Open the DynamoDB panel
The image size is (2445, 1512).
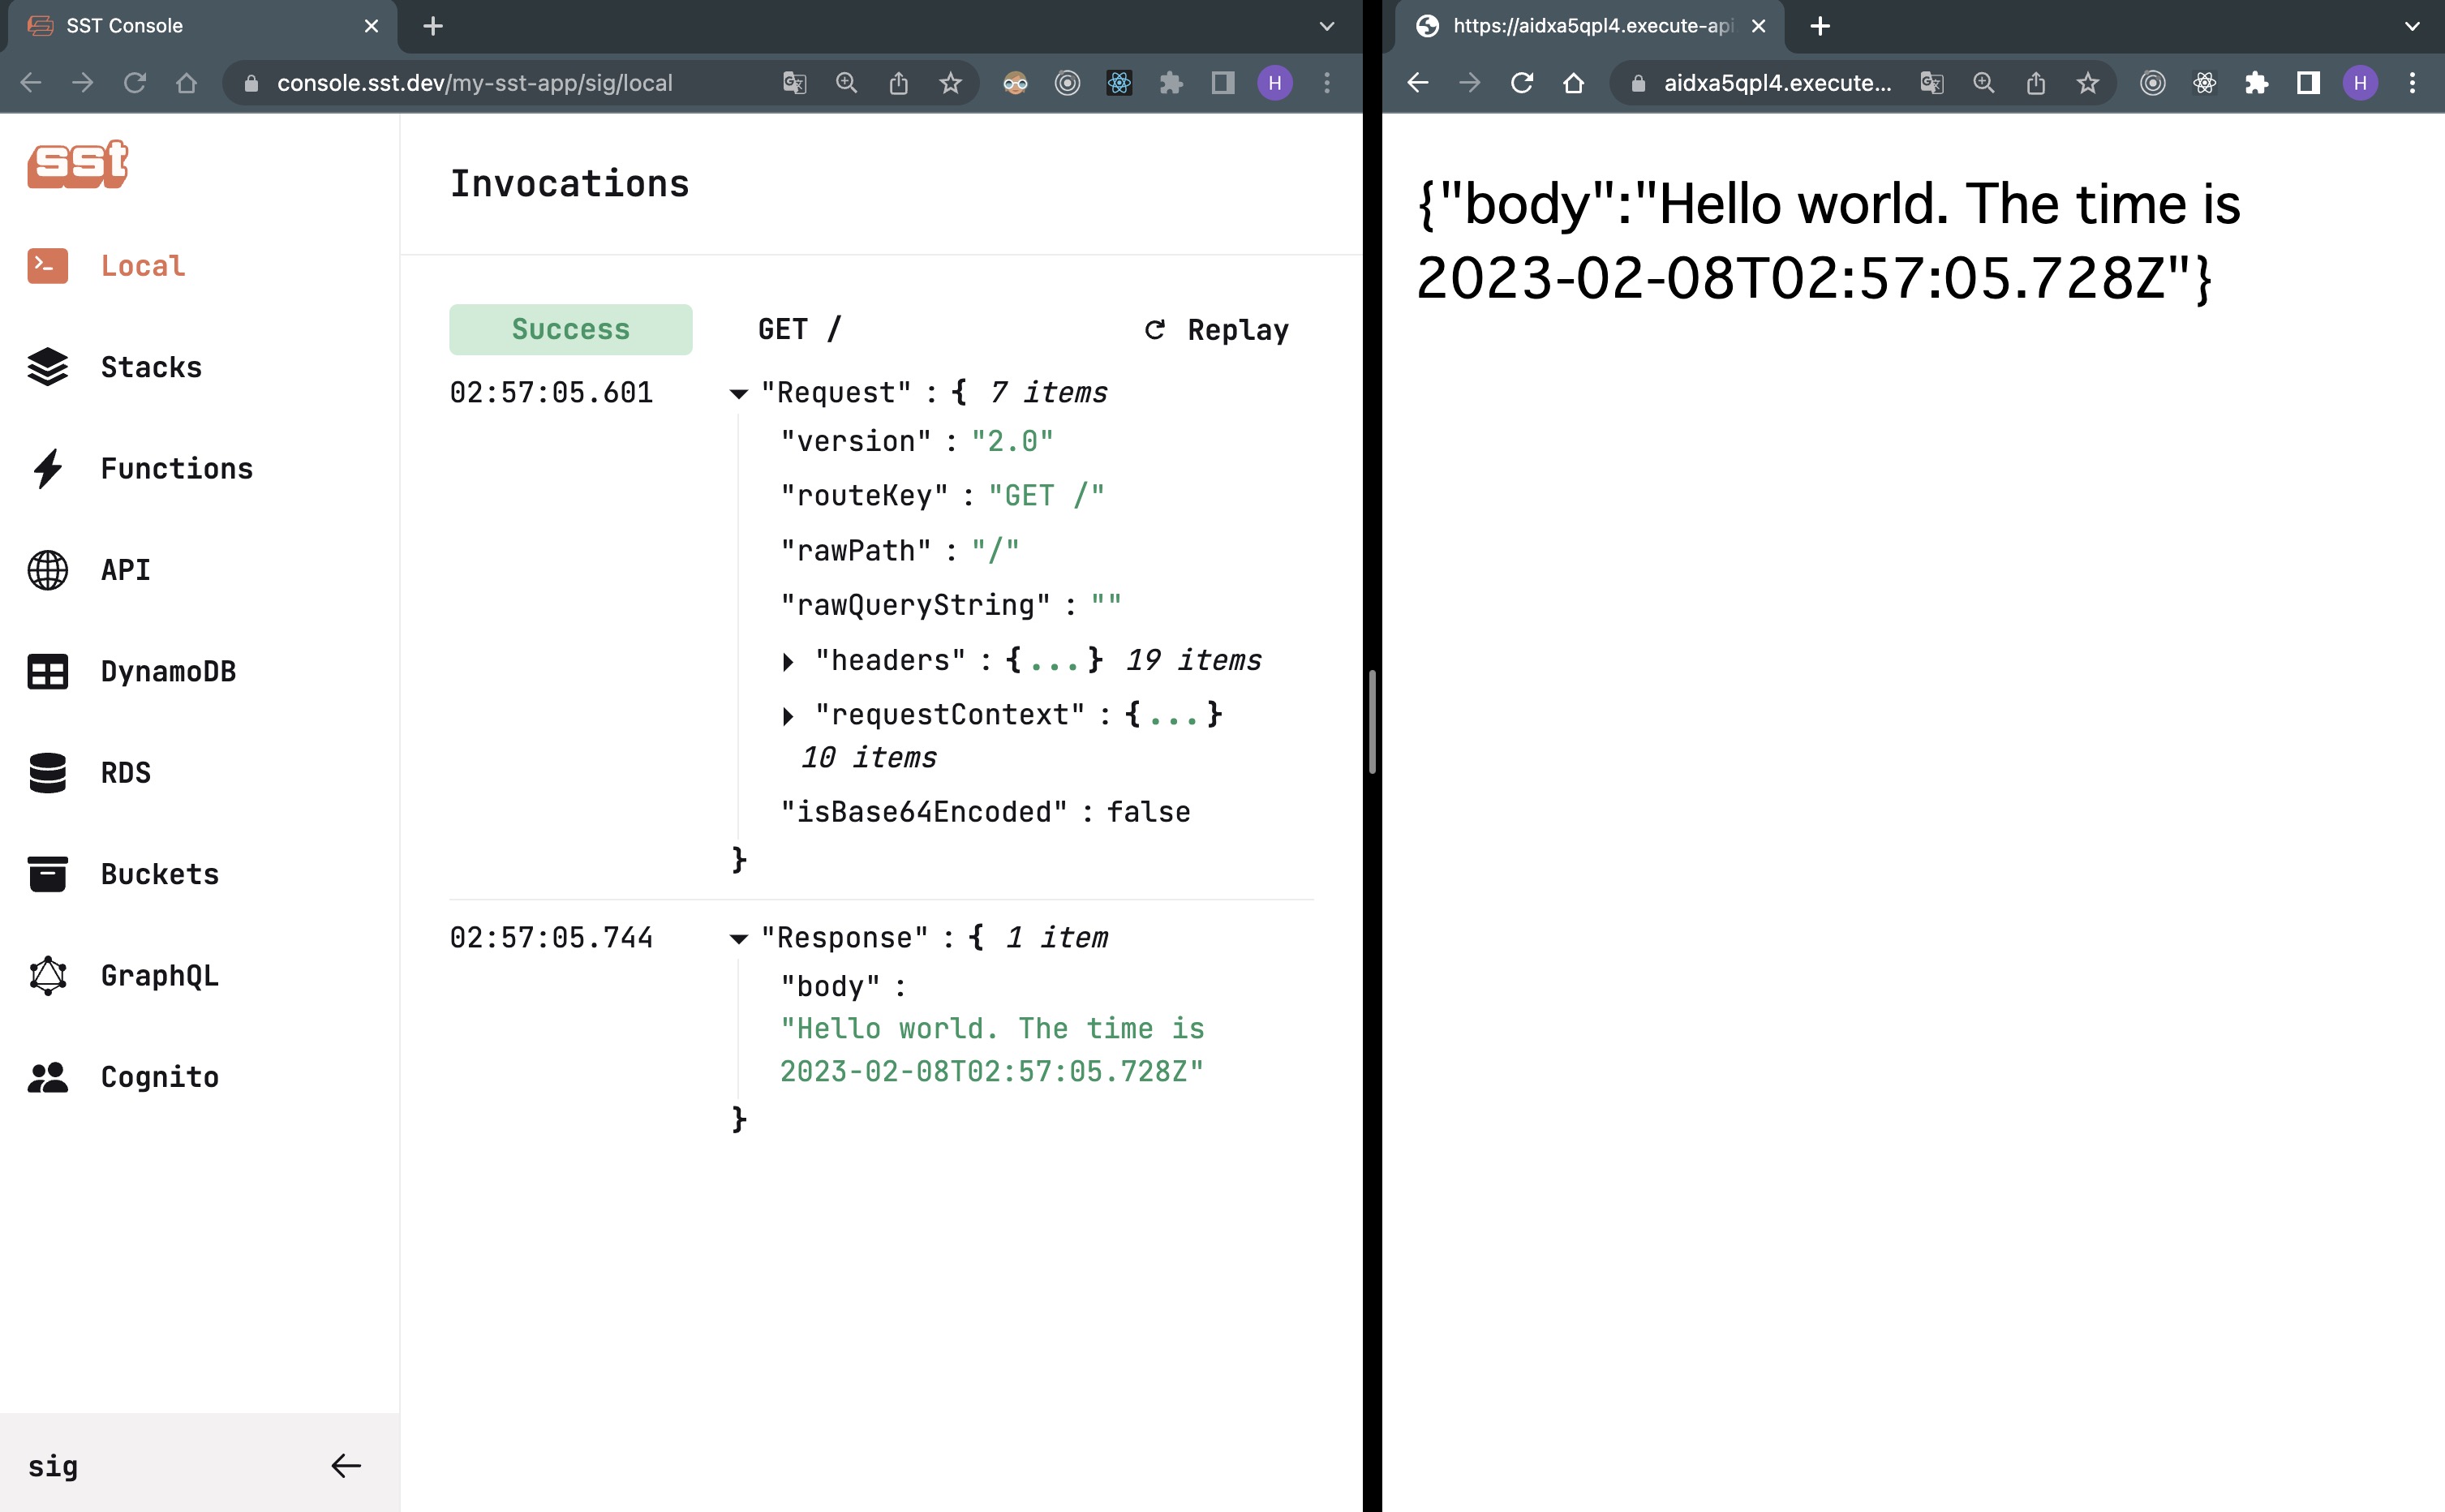tap(168, 671)
